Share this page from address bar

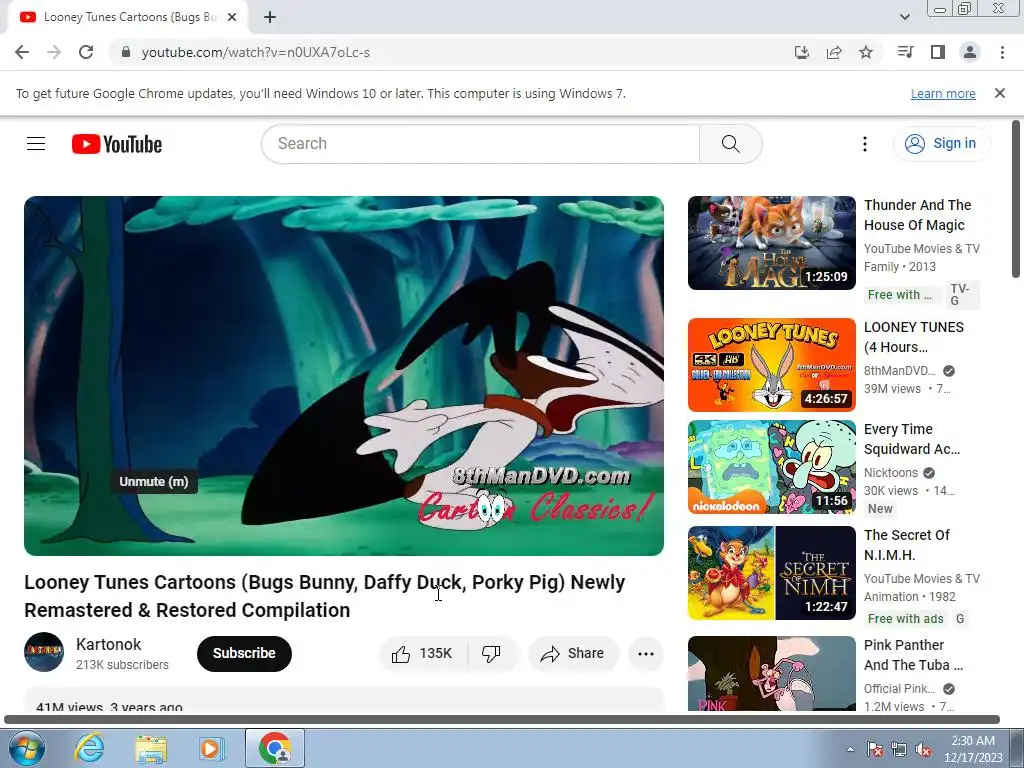point(834,52)
